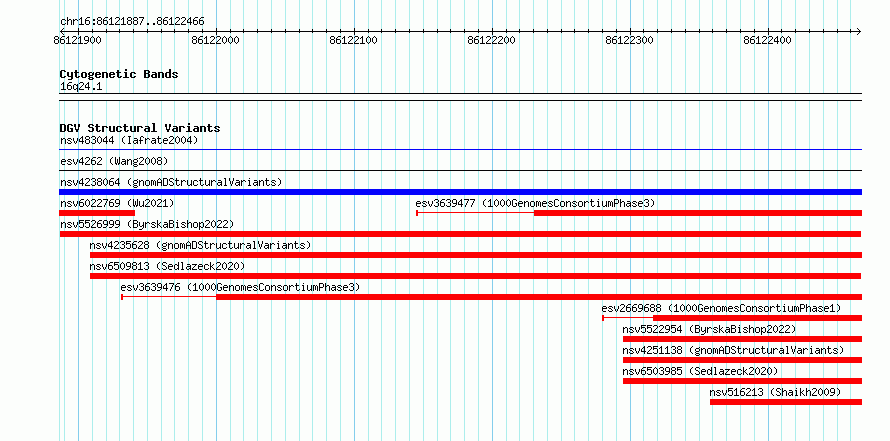Open nsv516213 (Shaikh2009) label
This screenshot has width=890, height=441.
coord(775,392)
